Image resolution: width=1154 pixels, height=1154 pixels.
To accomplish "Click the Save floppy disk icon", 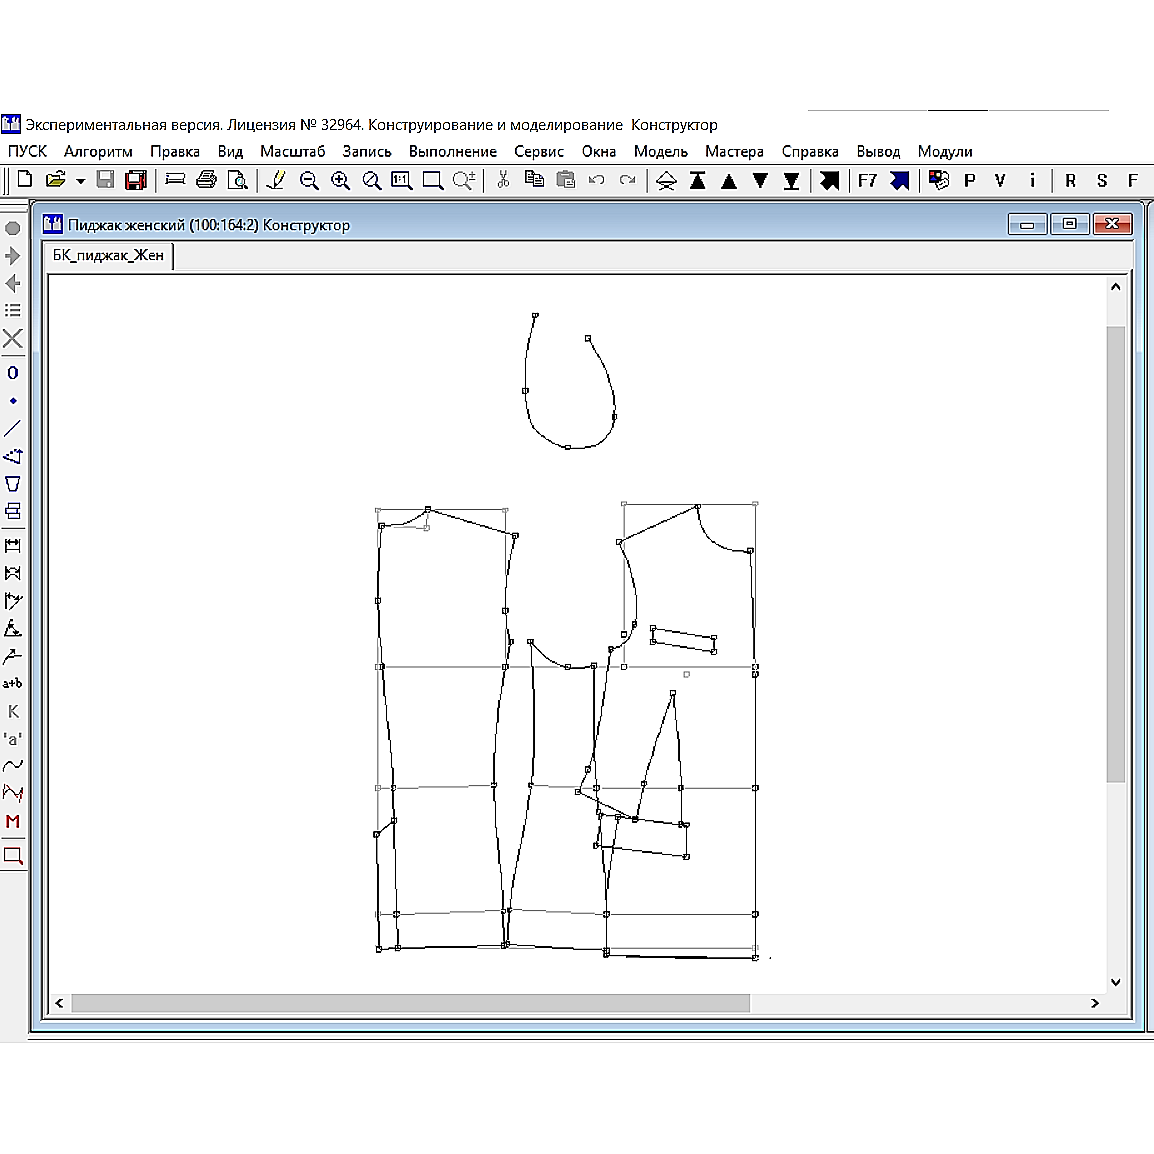I will pyautogui.click(x=105, y=180).
